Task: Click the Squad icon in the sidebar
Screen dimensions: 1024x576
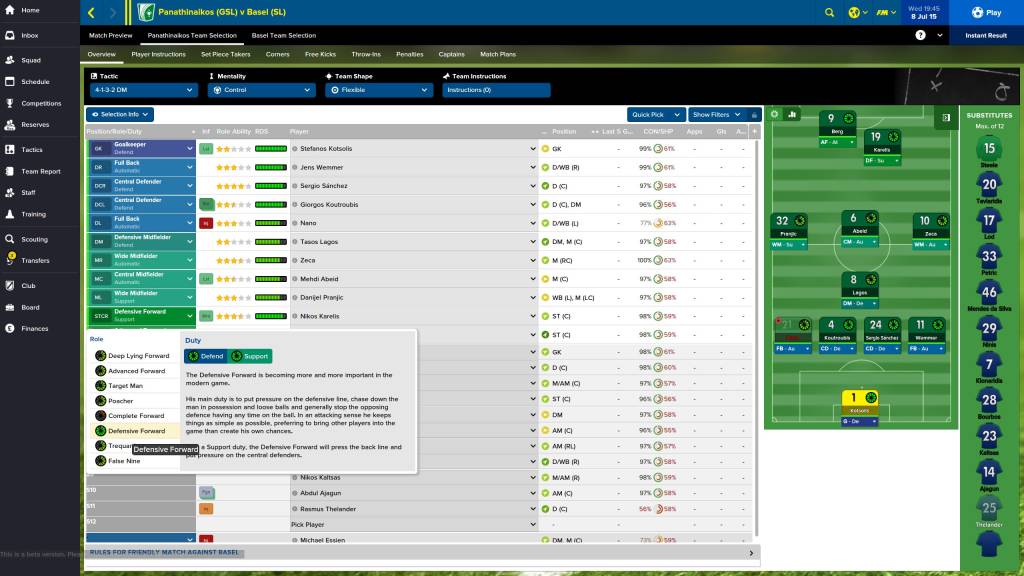Action: point(12,60)
